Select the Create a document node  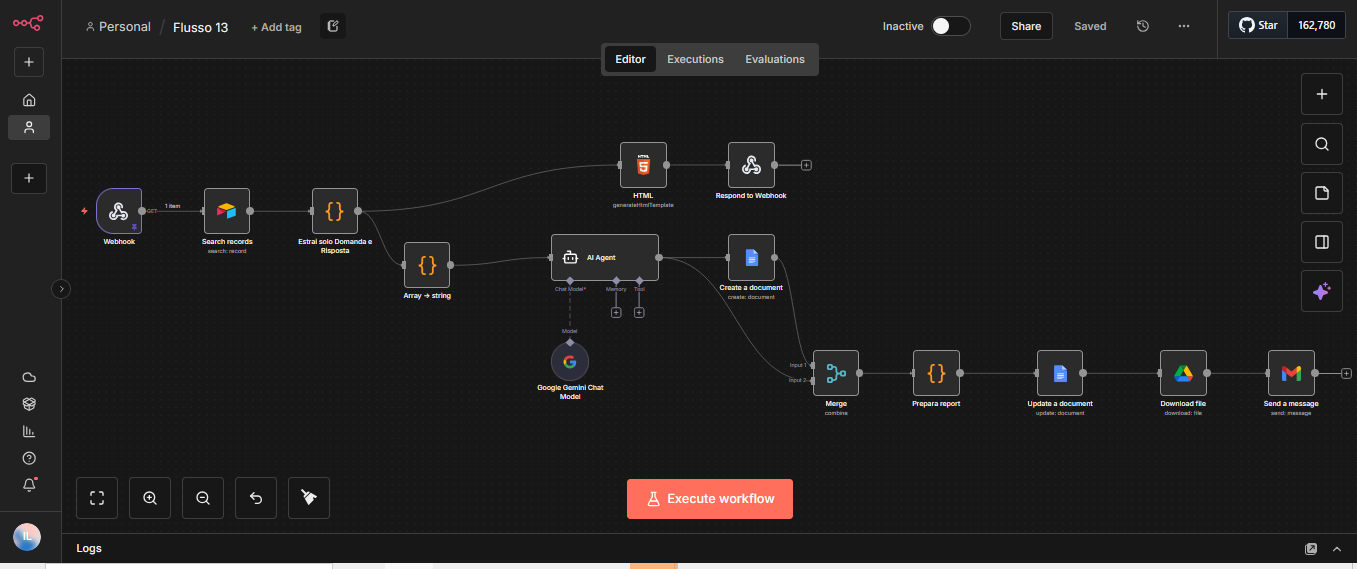coord(751,257)
